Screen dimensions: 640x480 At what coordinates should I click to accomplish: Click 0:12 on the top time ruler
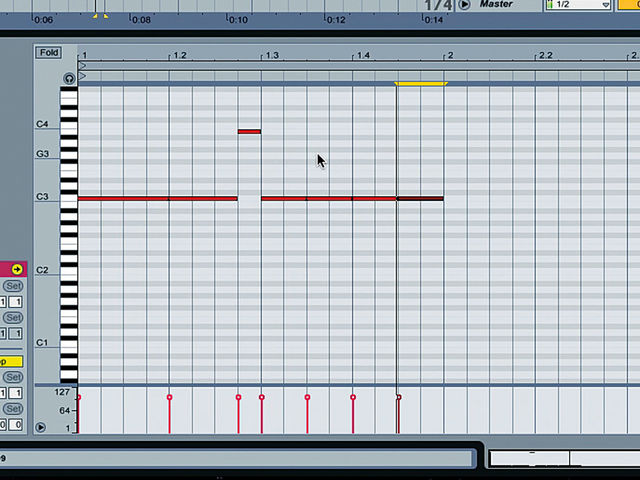336,20
